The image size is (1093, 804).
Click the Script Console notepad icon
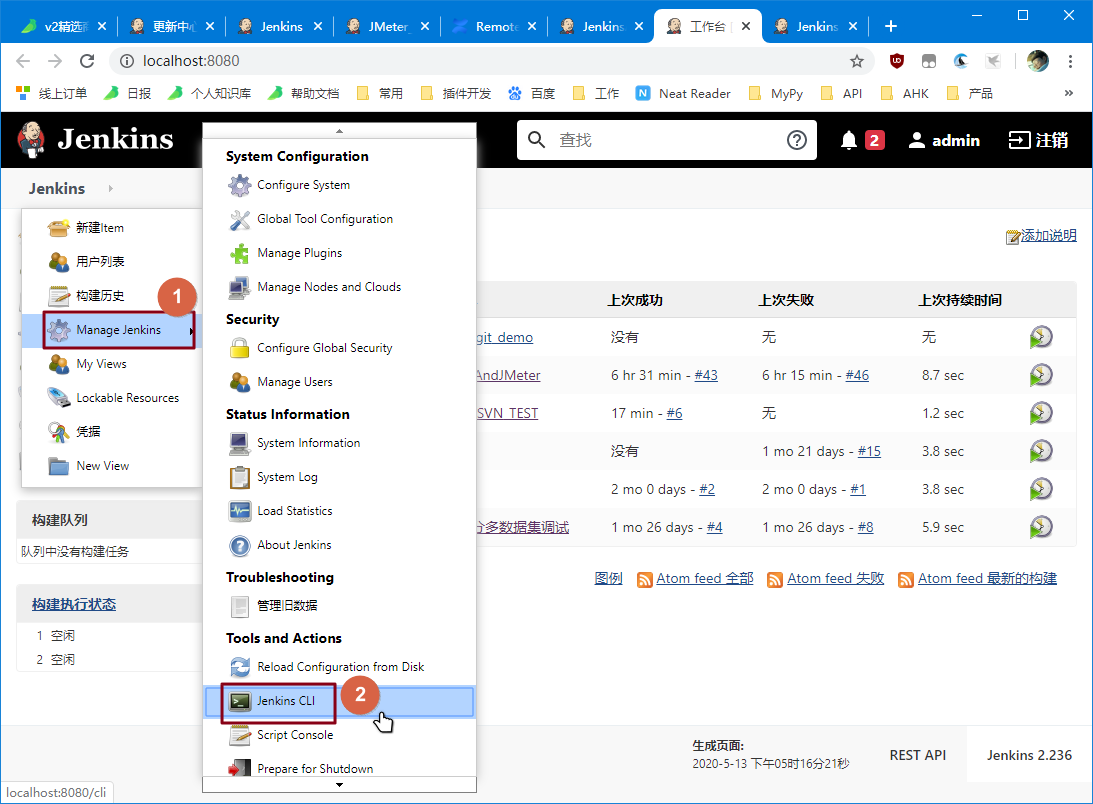pos(240,735)
